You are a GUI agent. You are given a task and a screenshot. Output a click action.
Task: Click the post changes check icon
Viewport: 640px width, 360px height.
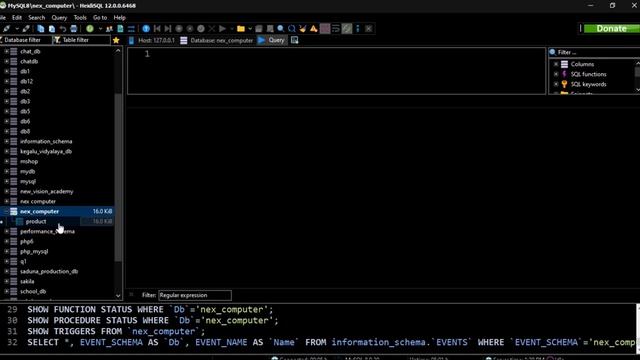(x=201, y=29)
